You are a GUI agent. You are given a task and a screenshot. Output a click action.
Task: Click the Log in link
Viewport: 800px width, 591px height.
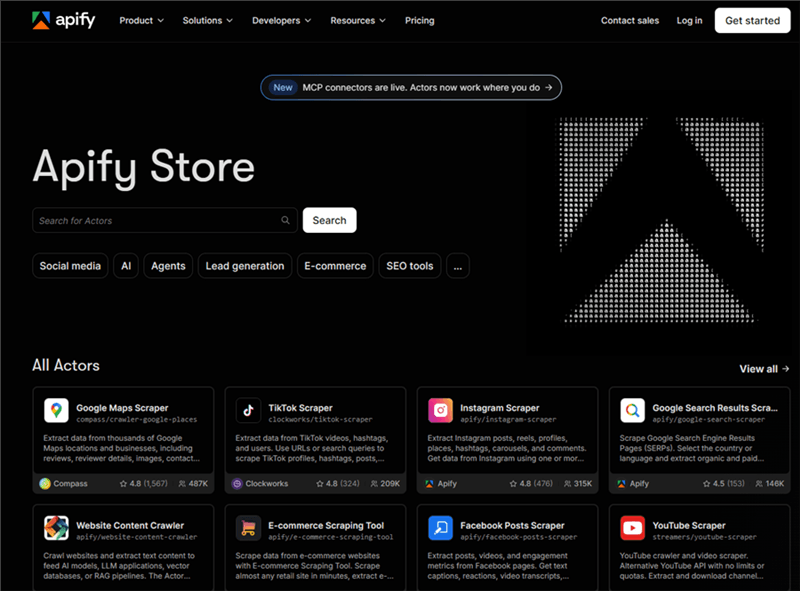click(689, 20)
